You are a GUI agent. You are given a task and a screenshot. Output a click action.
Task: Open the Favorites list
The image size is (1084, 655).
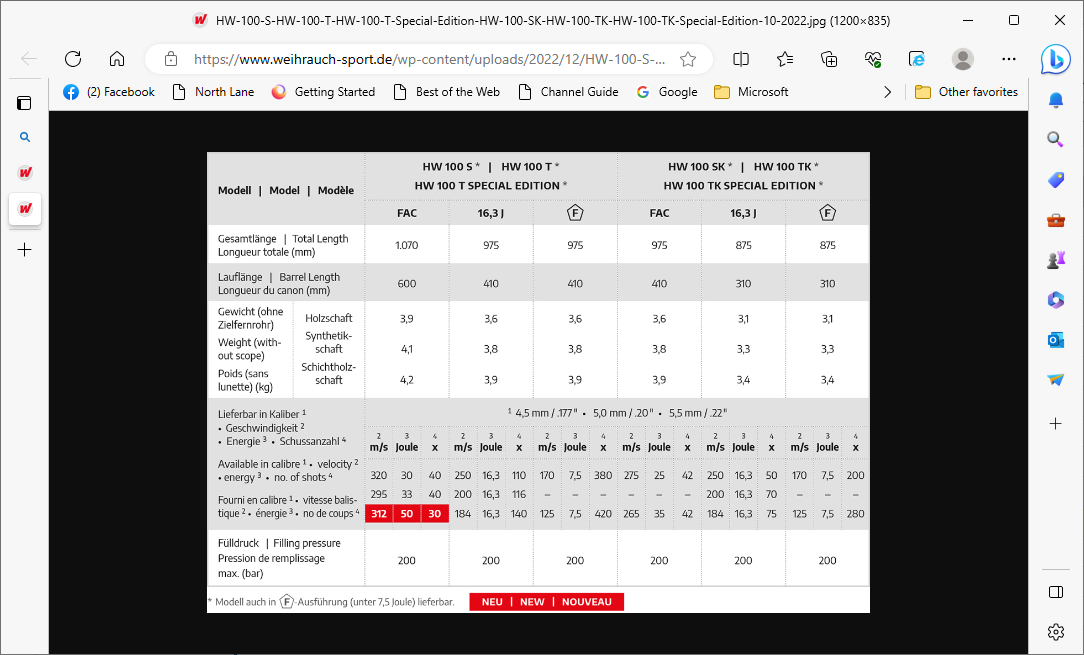pos(785,59)
